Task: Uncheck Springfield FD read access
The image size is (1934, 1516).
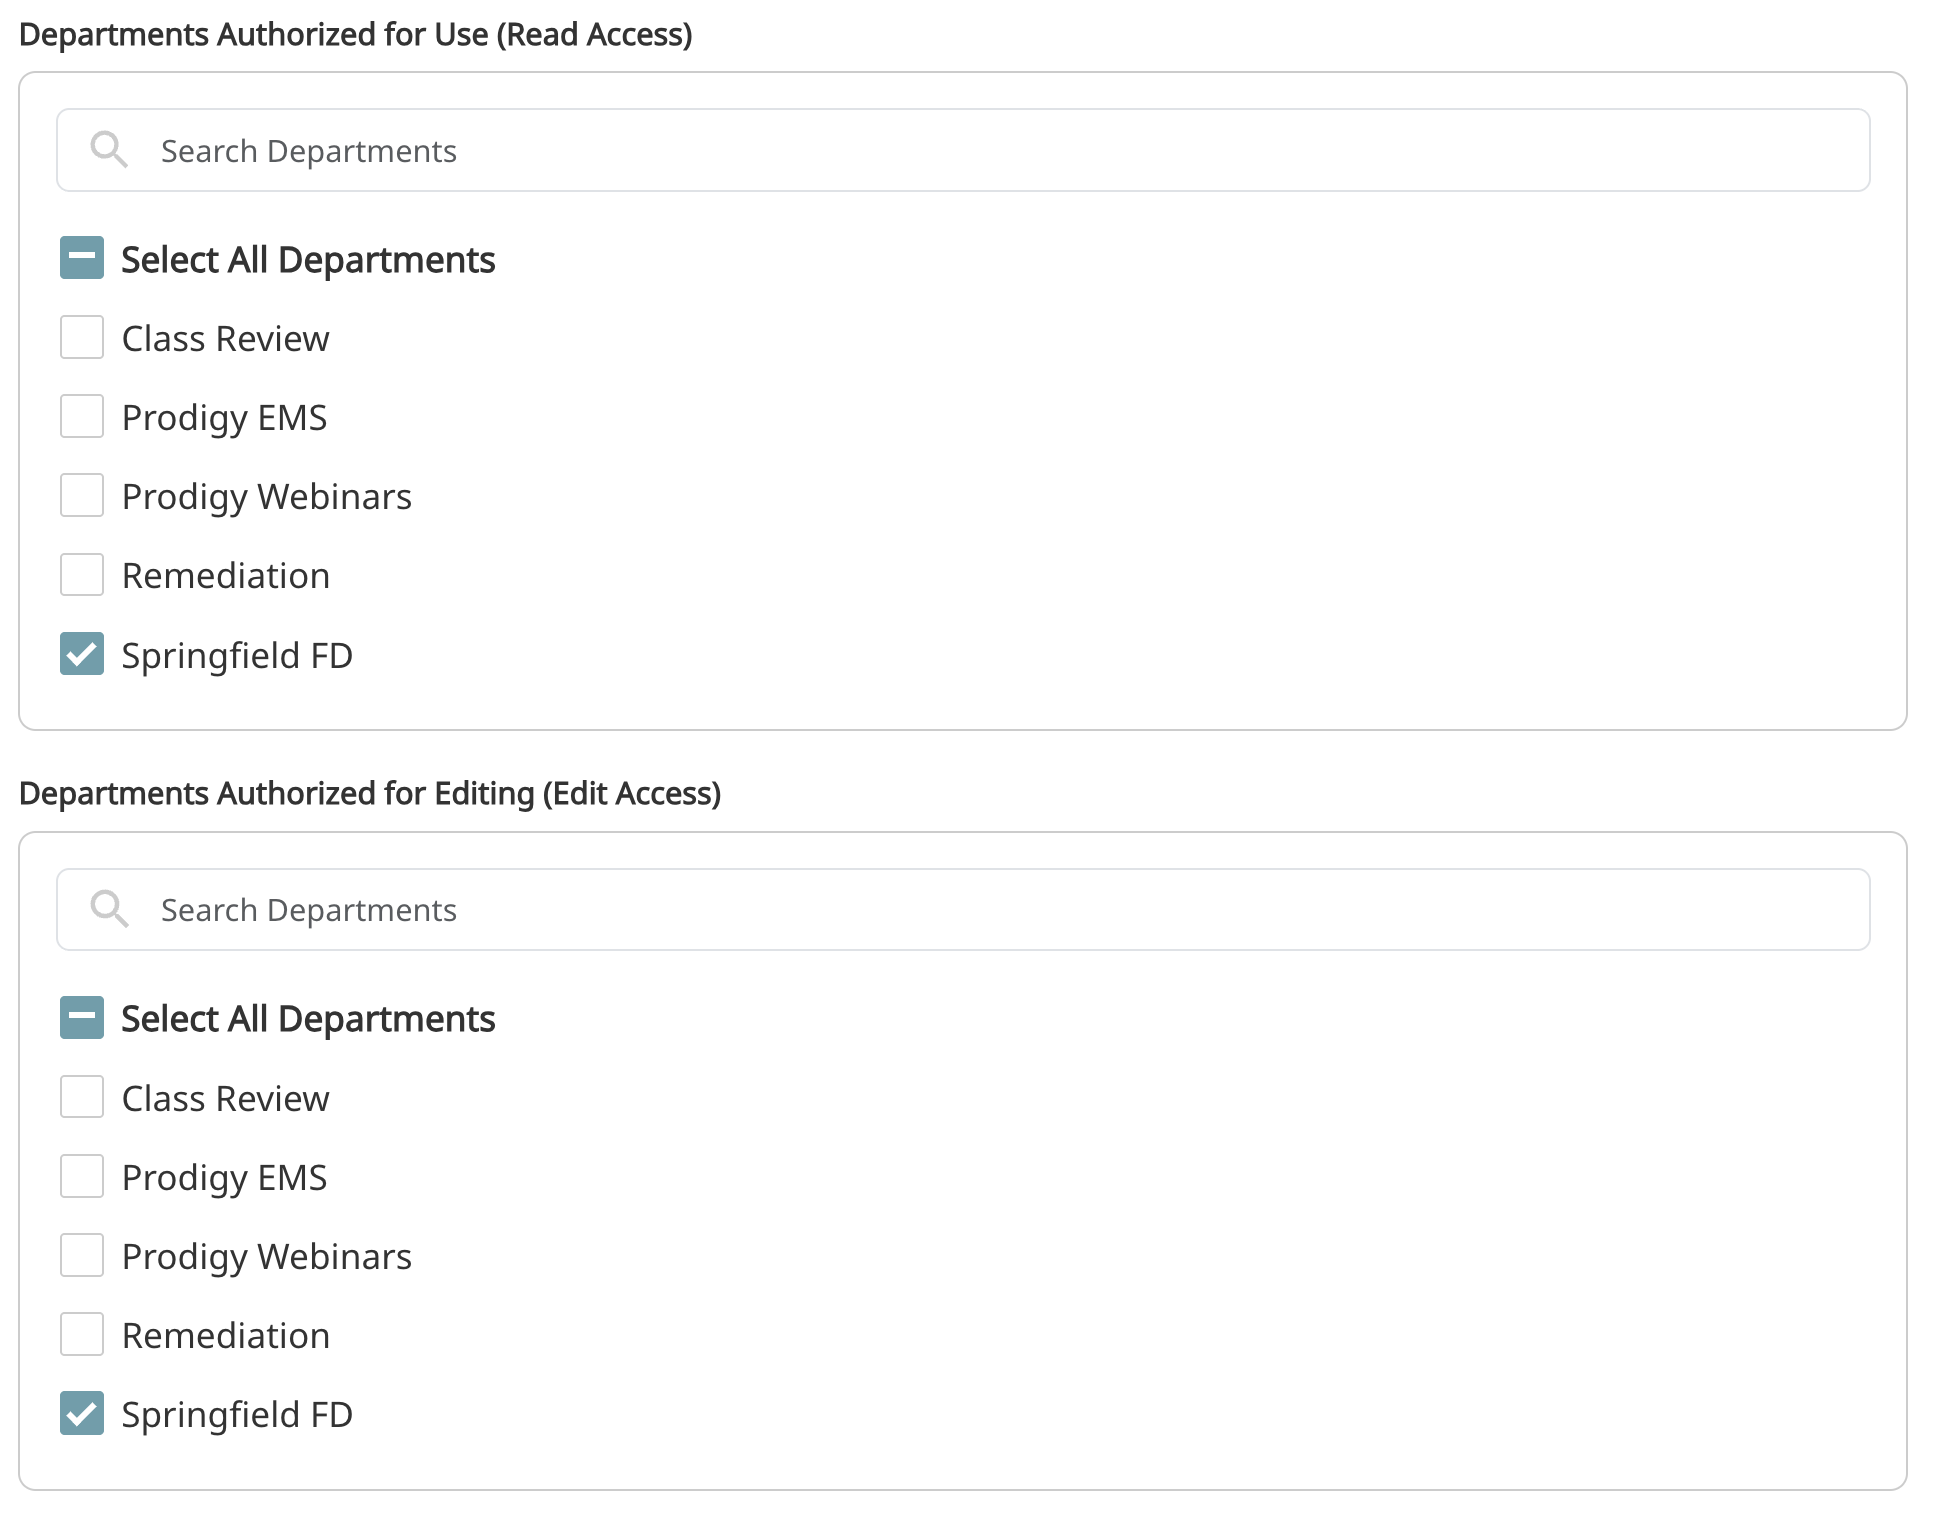Action: [82, 654]
